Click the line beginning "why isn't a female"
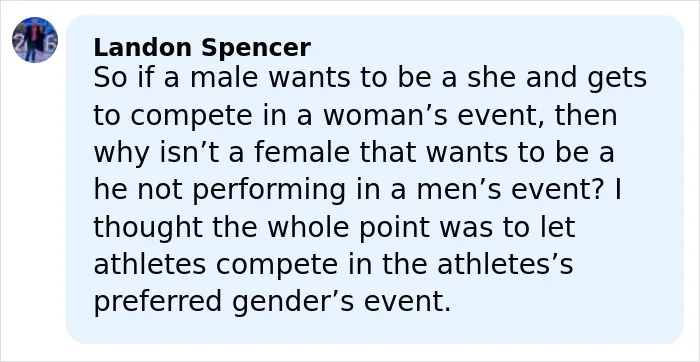The width and height of the screenshot is (700, 362). [354, 153]
